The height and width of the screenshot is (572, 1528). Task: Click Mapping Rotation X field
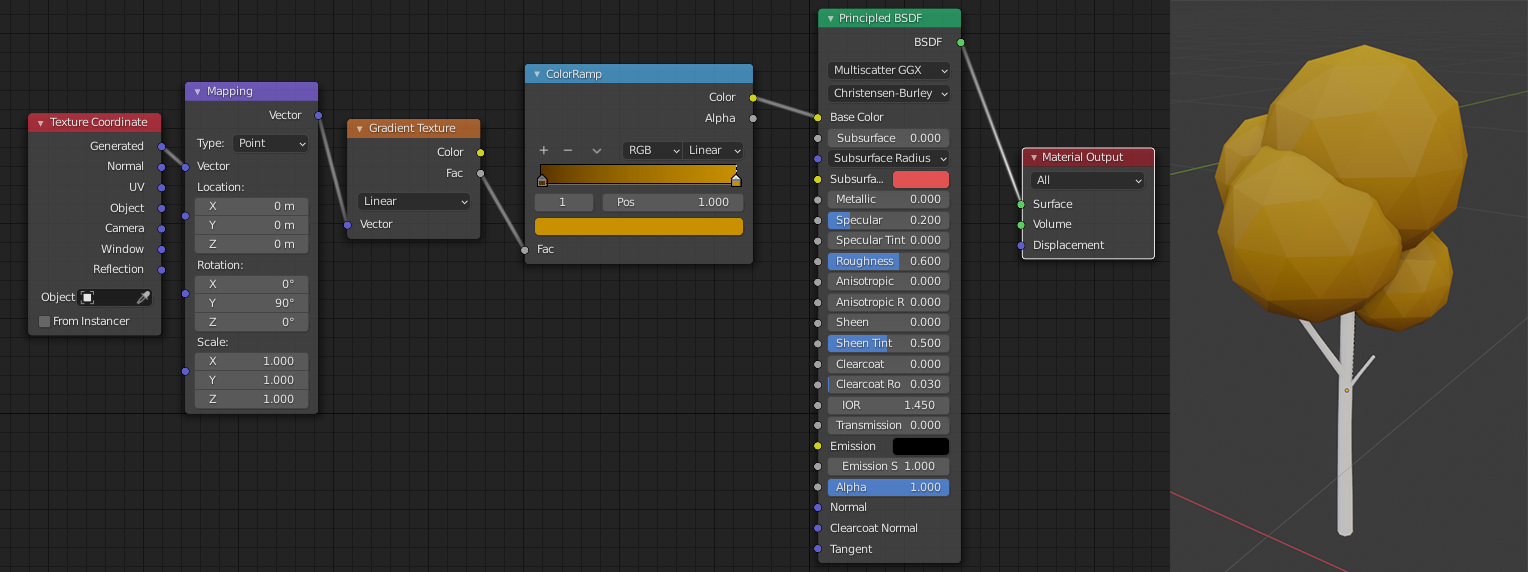252,284
